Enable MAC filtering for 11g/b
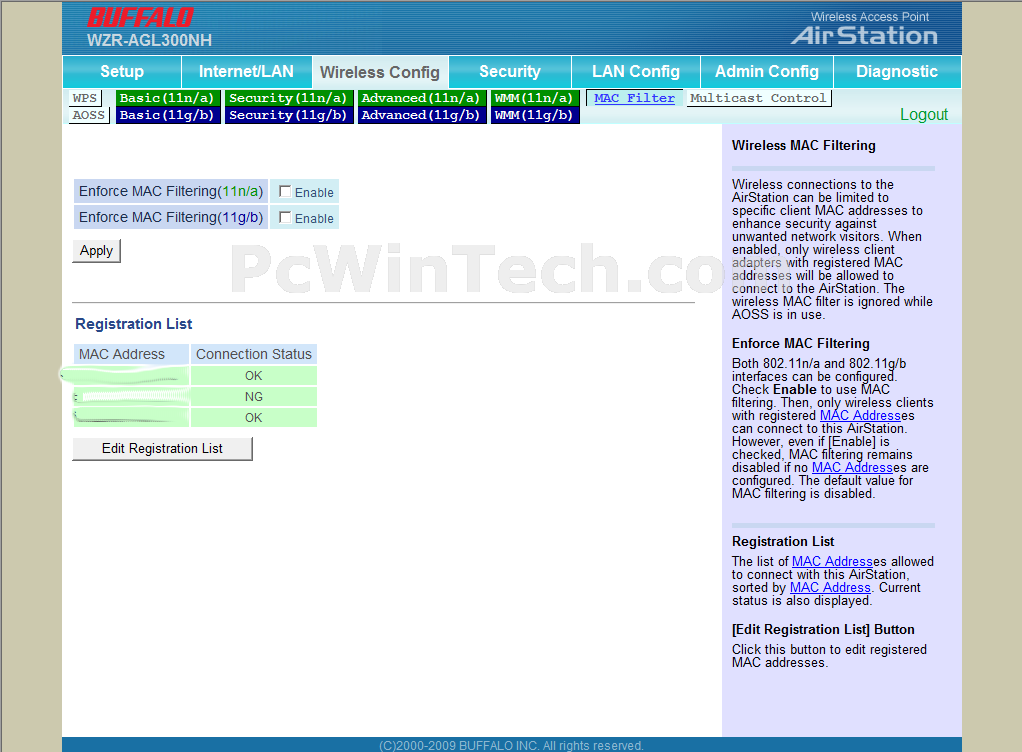This screenshot has height=752, width=1022. point(285,218)
